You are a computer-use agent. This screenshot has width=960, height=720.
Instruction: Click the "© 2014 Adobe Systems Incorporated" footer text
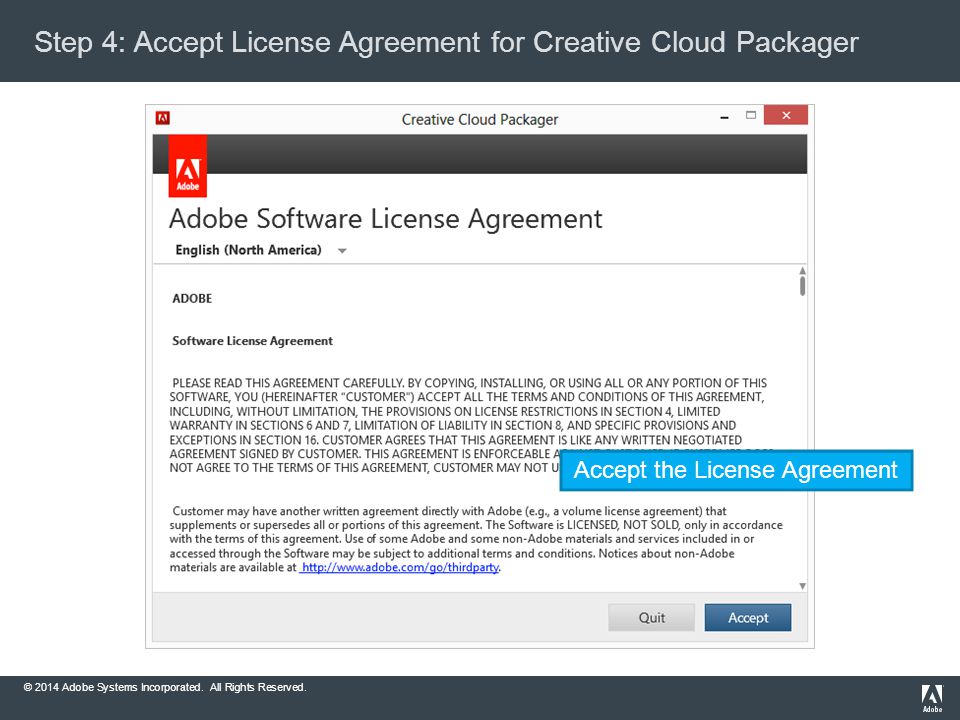coord(165,687)
